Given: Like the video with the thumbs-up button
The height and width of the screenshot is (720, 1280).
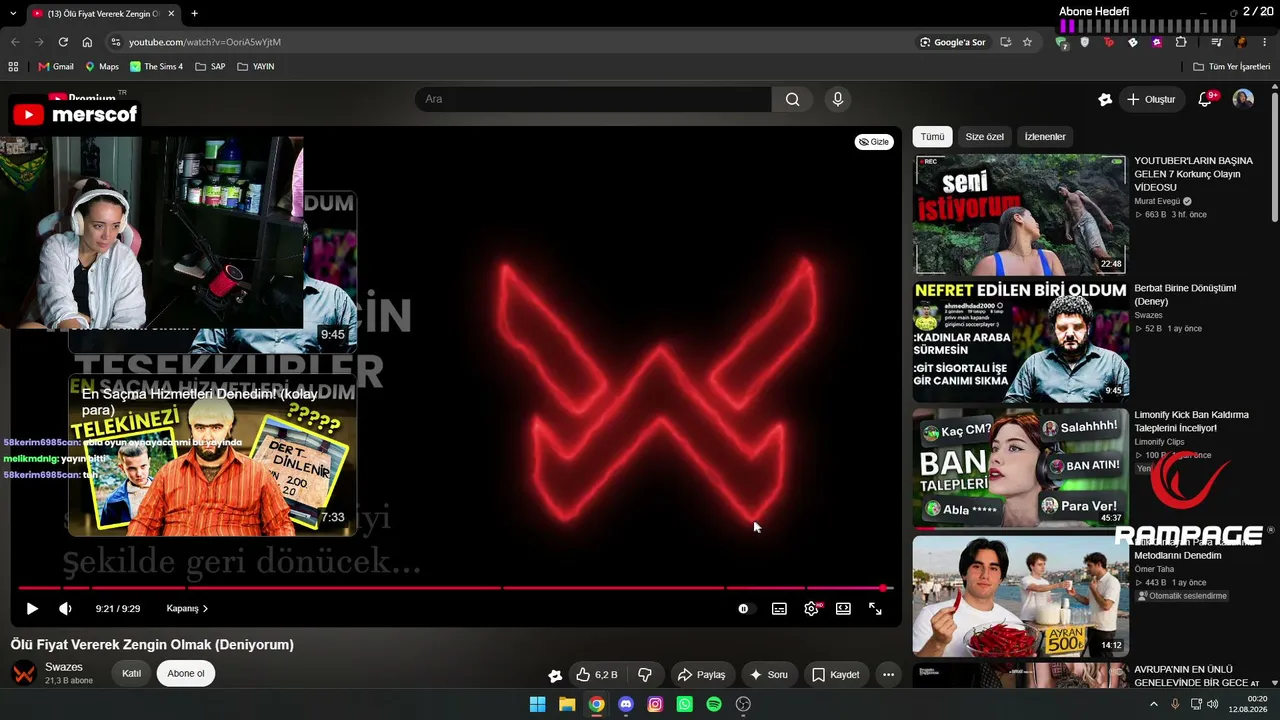Looking at the screenshot, I should (597, 675).
